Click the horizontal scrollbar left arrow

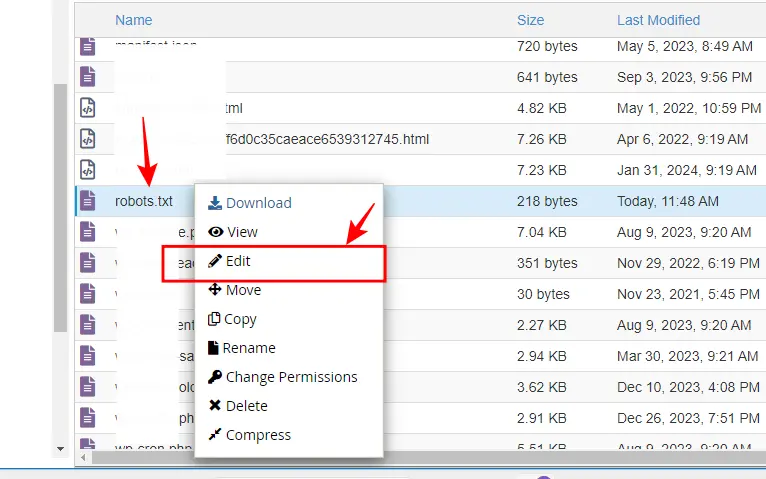tap(83, 458)
